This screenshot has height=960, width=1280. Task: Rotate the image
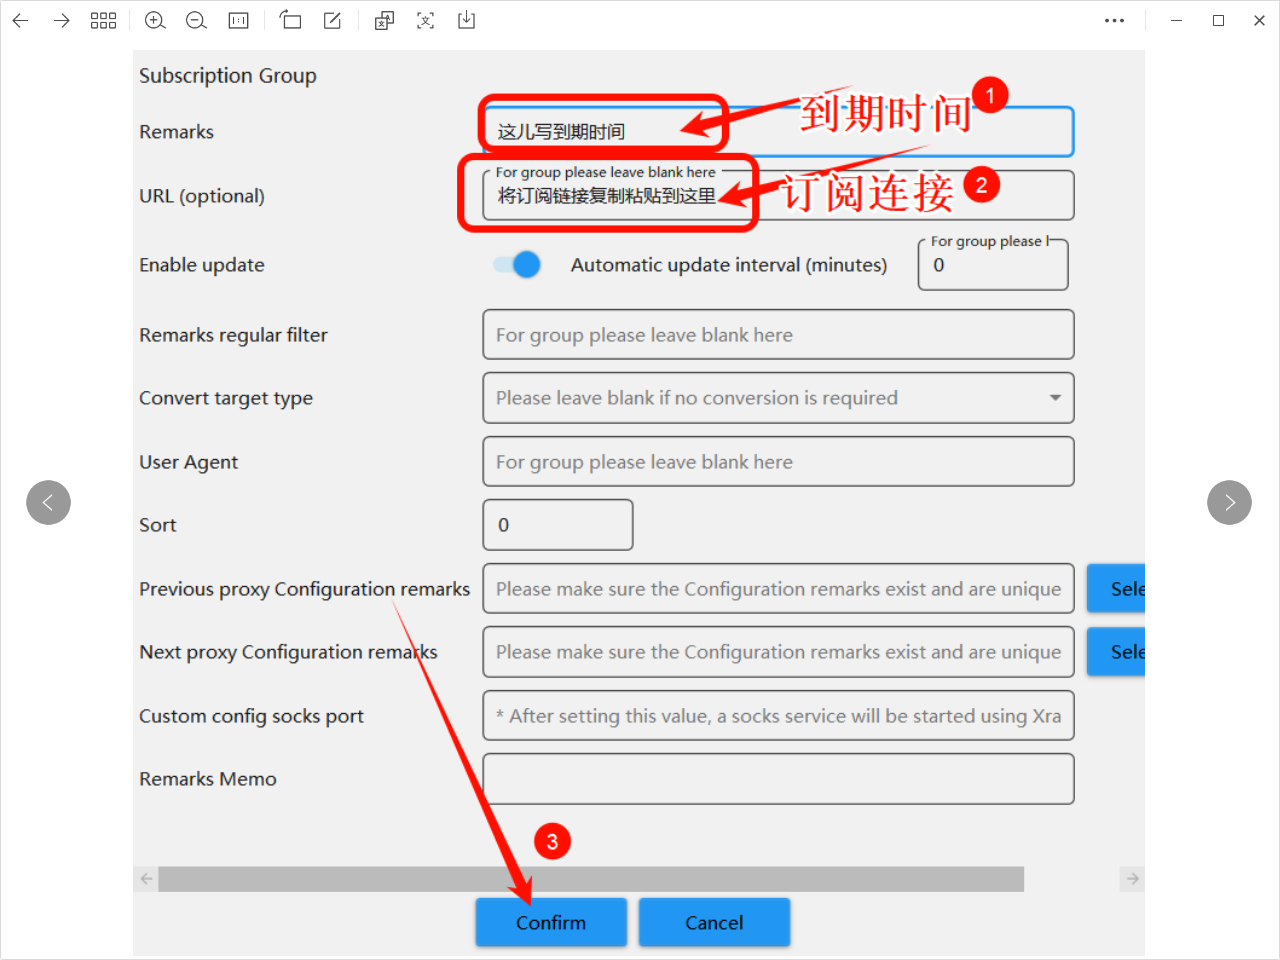(290, 20)
